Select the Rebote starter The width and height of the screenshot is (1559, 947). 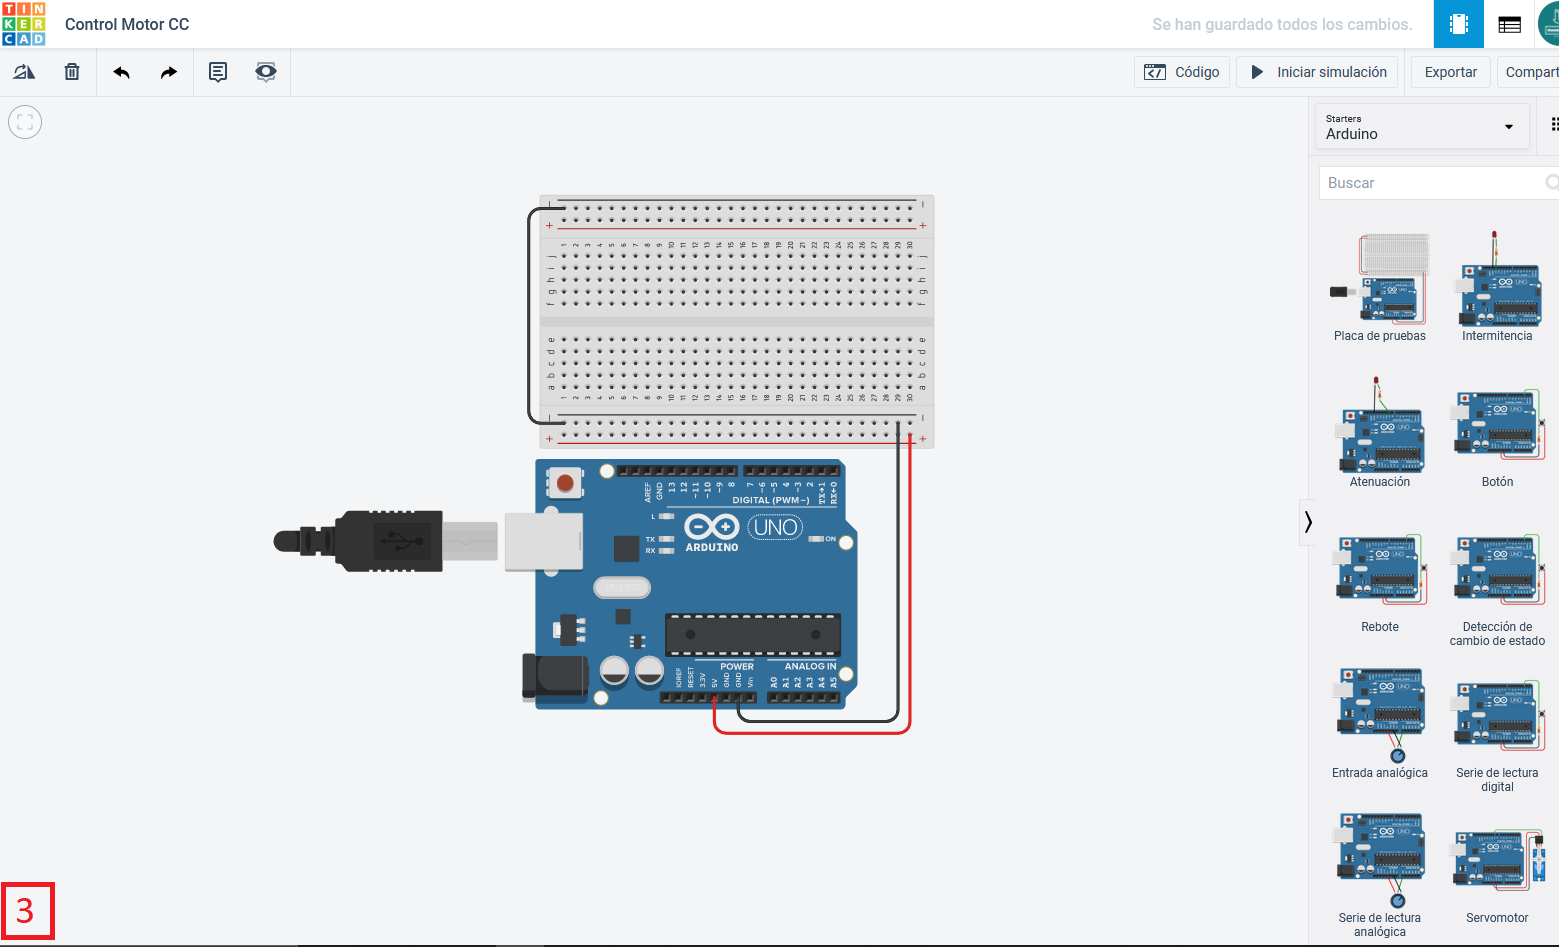point(1380,583)
